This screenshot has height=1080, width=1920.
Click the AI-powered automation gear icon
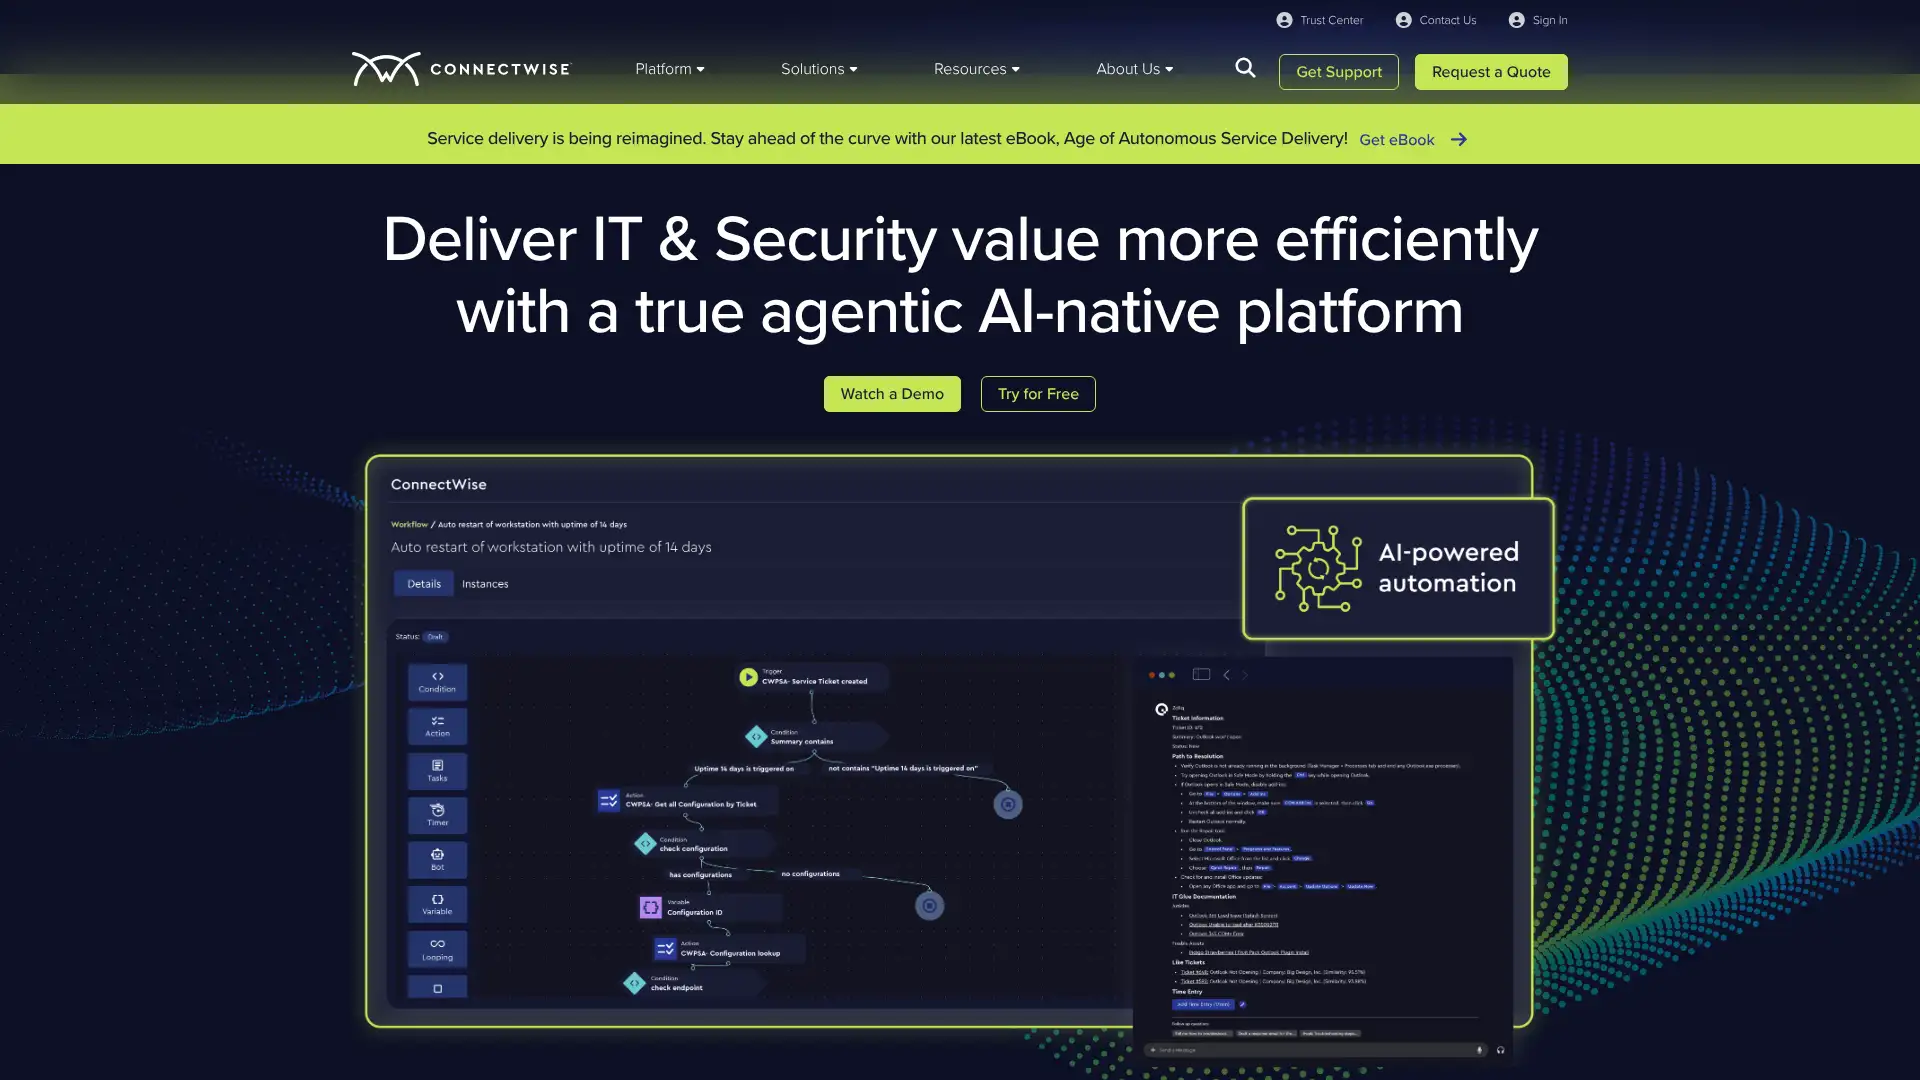(1318, 568)
